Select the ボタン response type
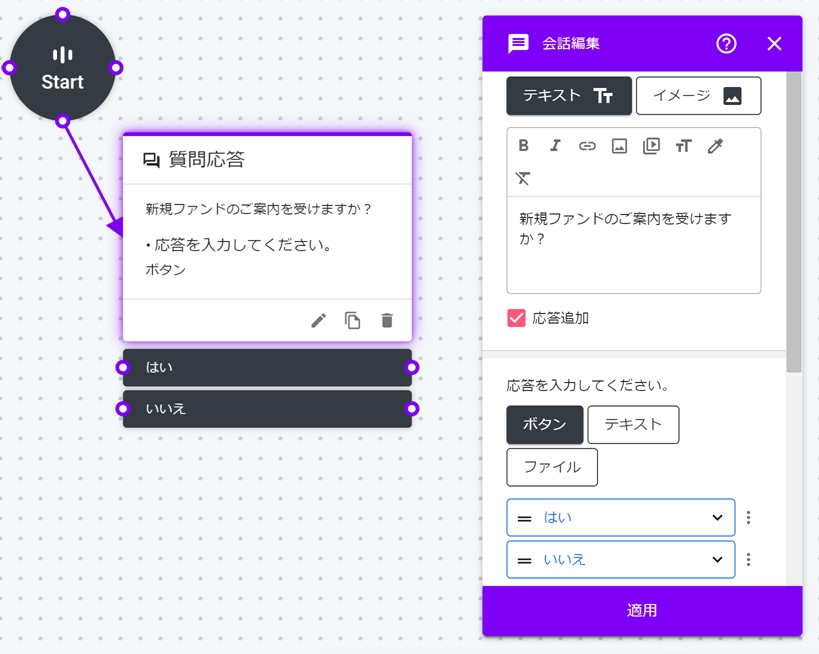The image size is (819, 654). click(545, 425)
